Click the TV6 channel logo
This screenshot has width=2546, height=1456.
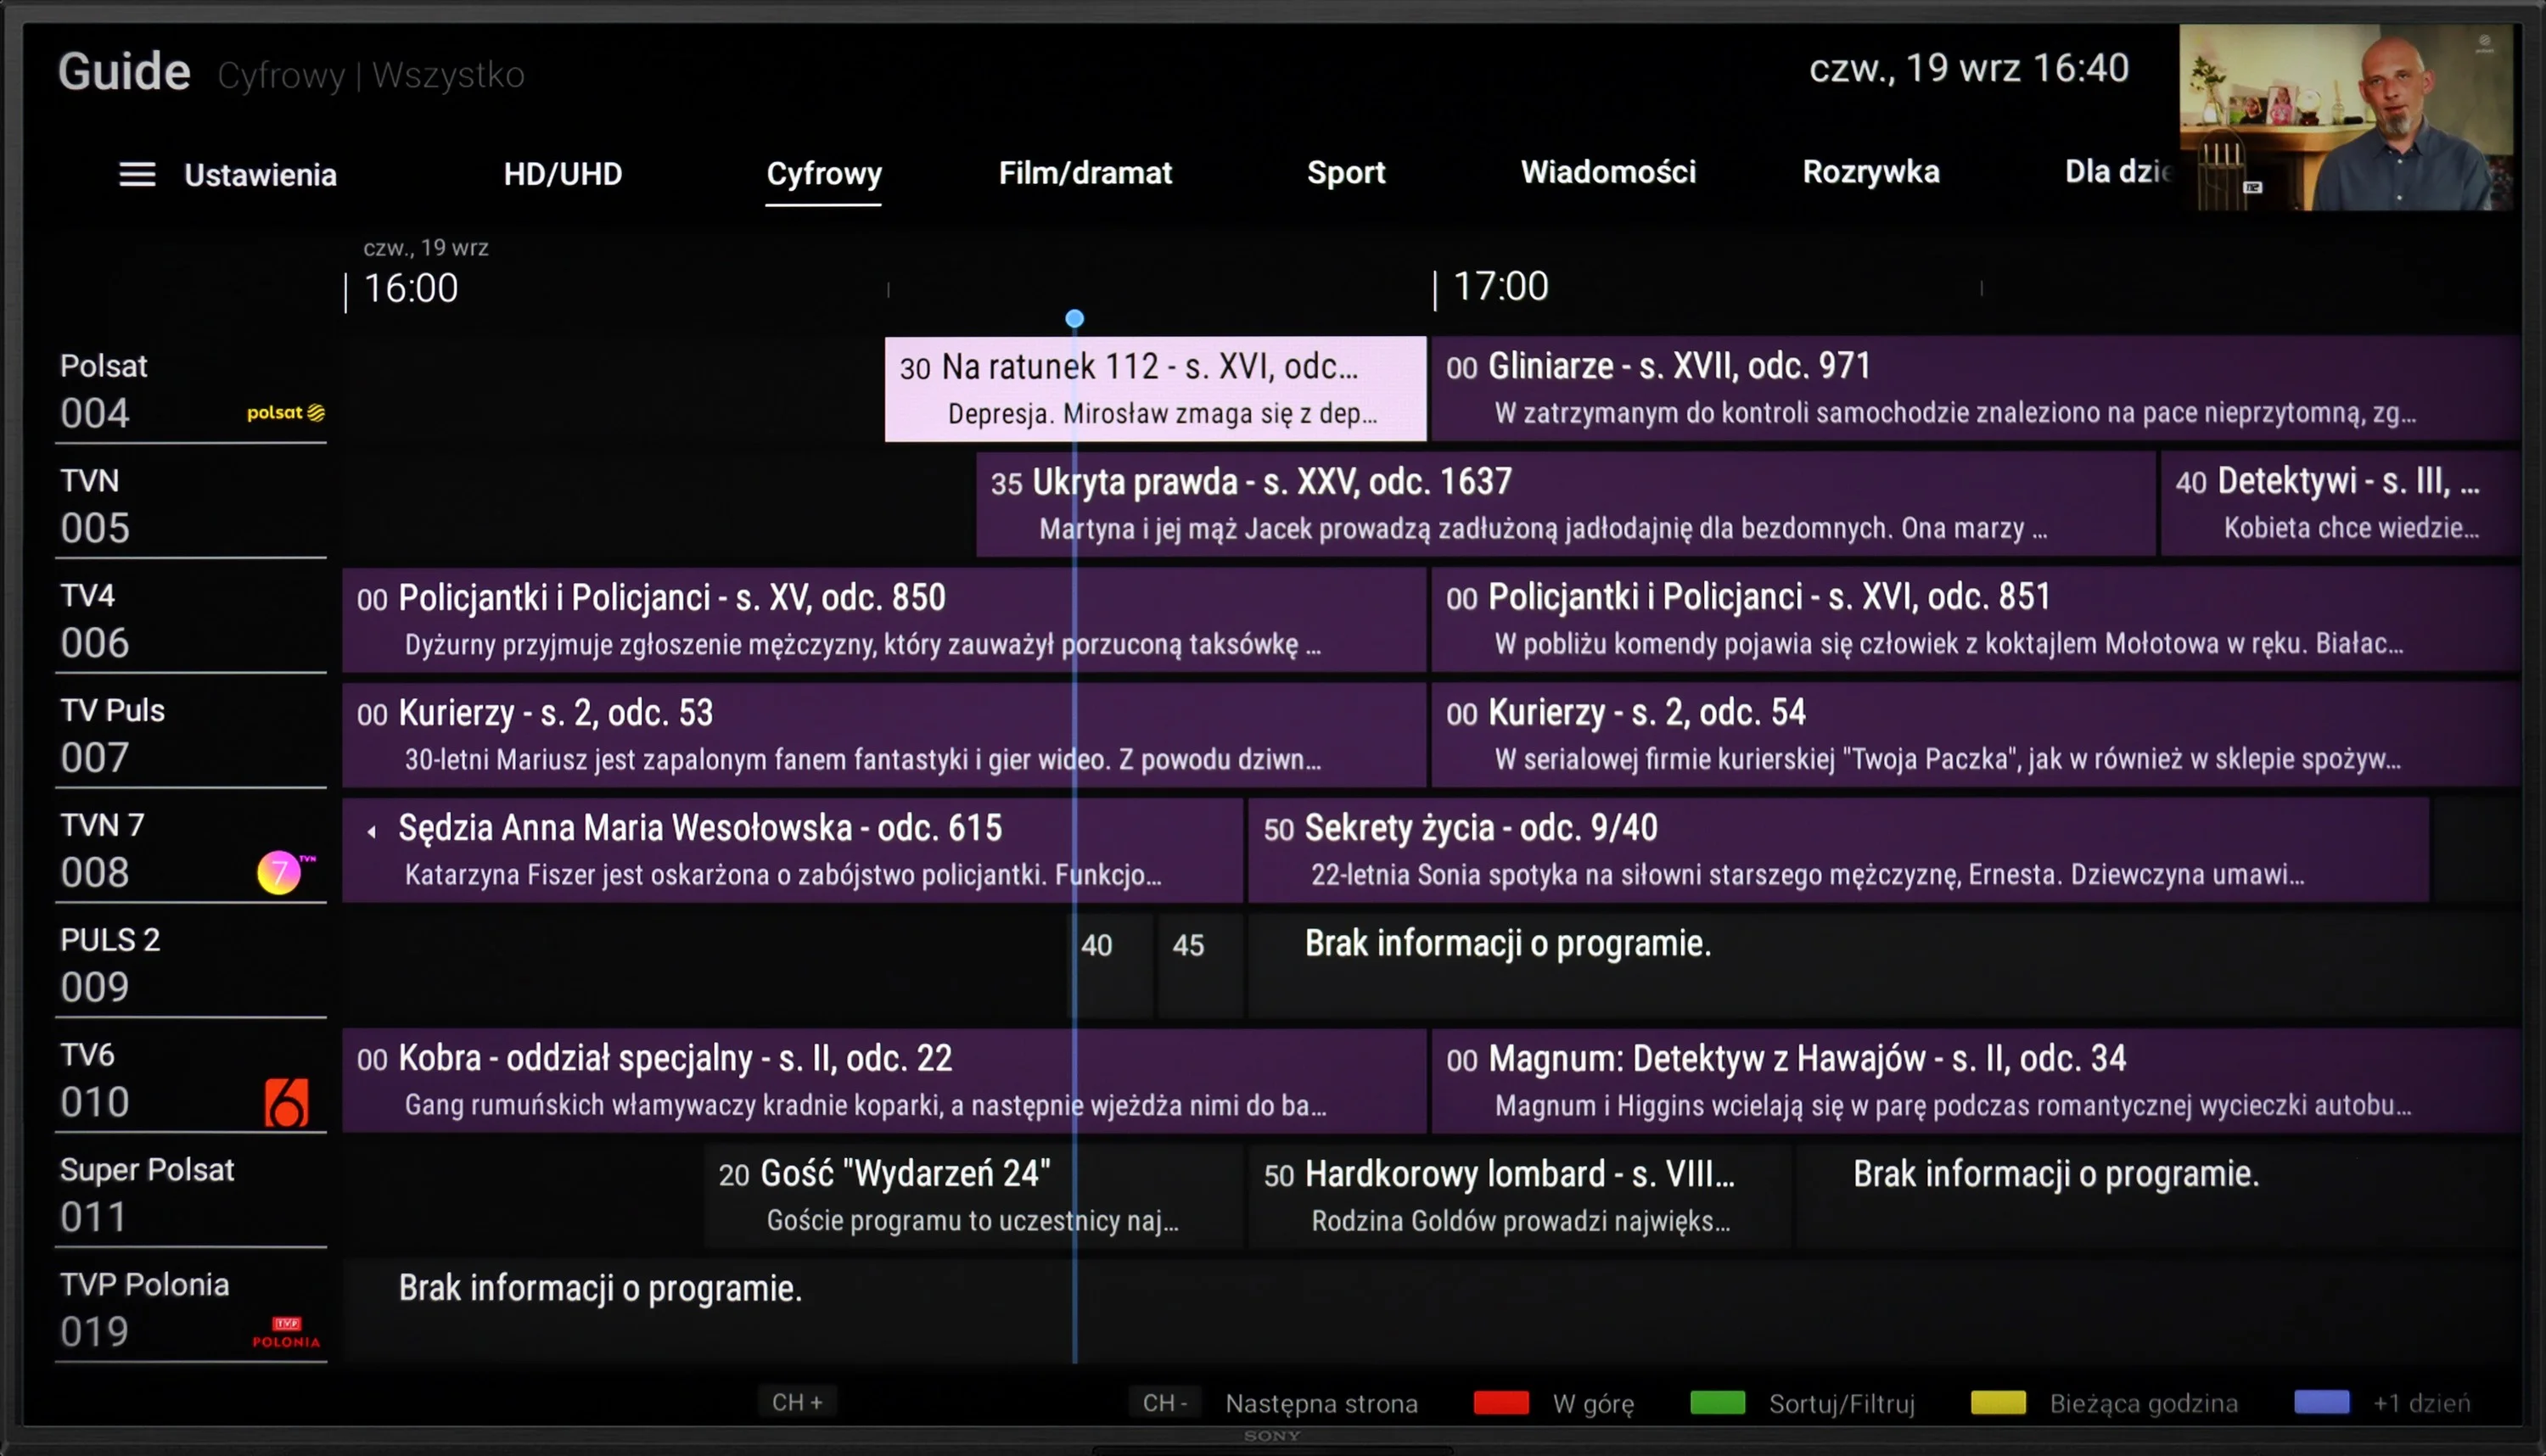[286, 1103]
